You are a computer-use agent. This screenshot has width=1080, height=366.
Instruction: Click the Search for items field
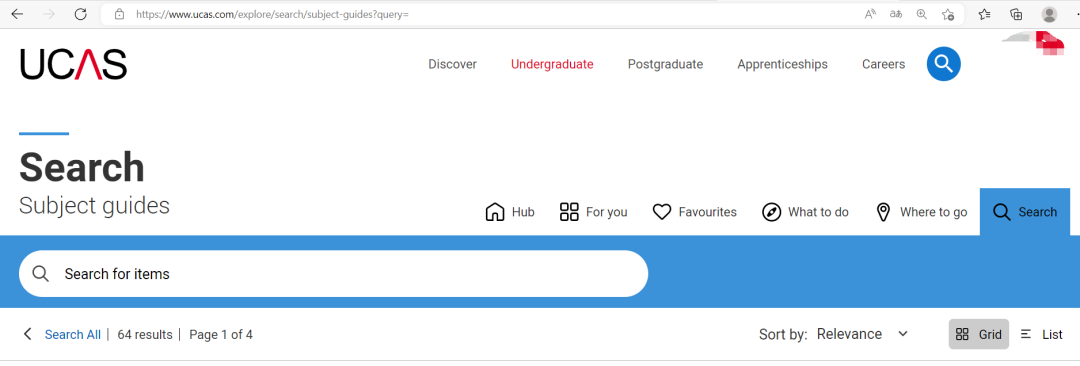pyautogui.click(x=333, y=274)
